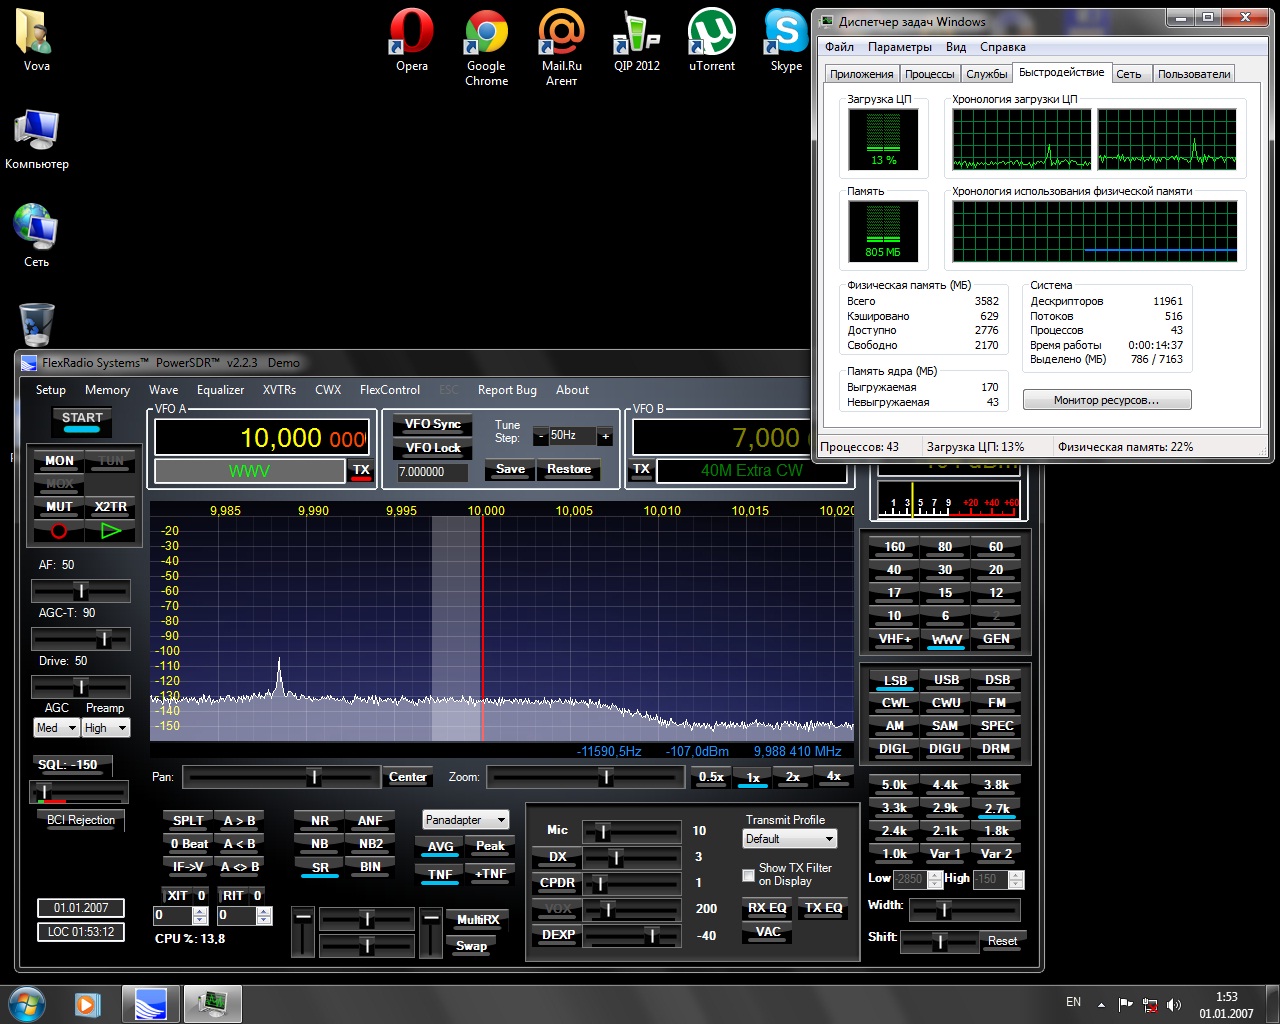Toggle the VFO Lock button

(x=433, y=448)
